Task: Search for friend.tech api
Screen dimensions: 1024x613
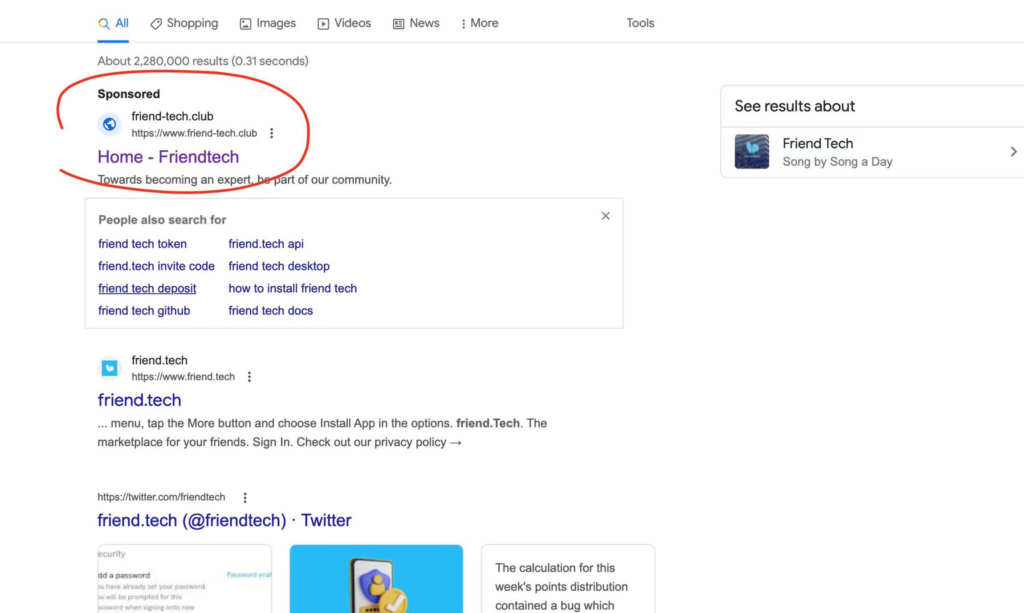Action: point(266,244)
